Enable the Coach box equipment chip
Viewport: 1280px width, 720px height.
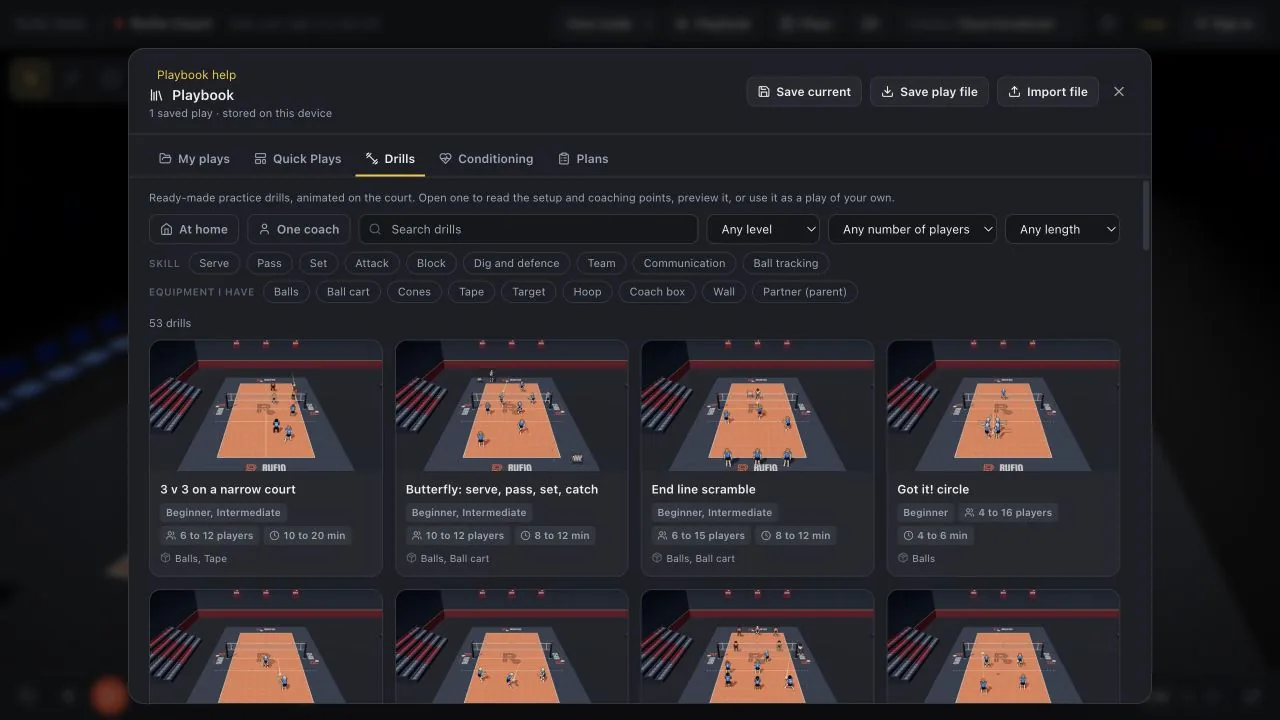[x=657, y=292]
